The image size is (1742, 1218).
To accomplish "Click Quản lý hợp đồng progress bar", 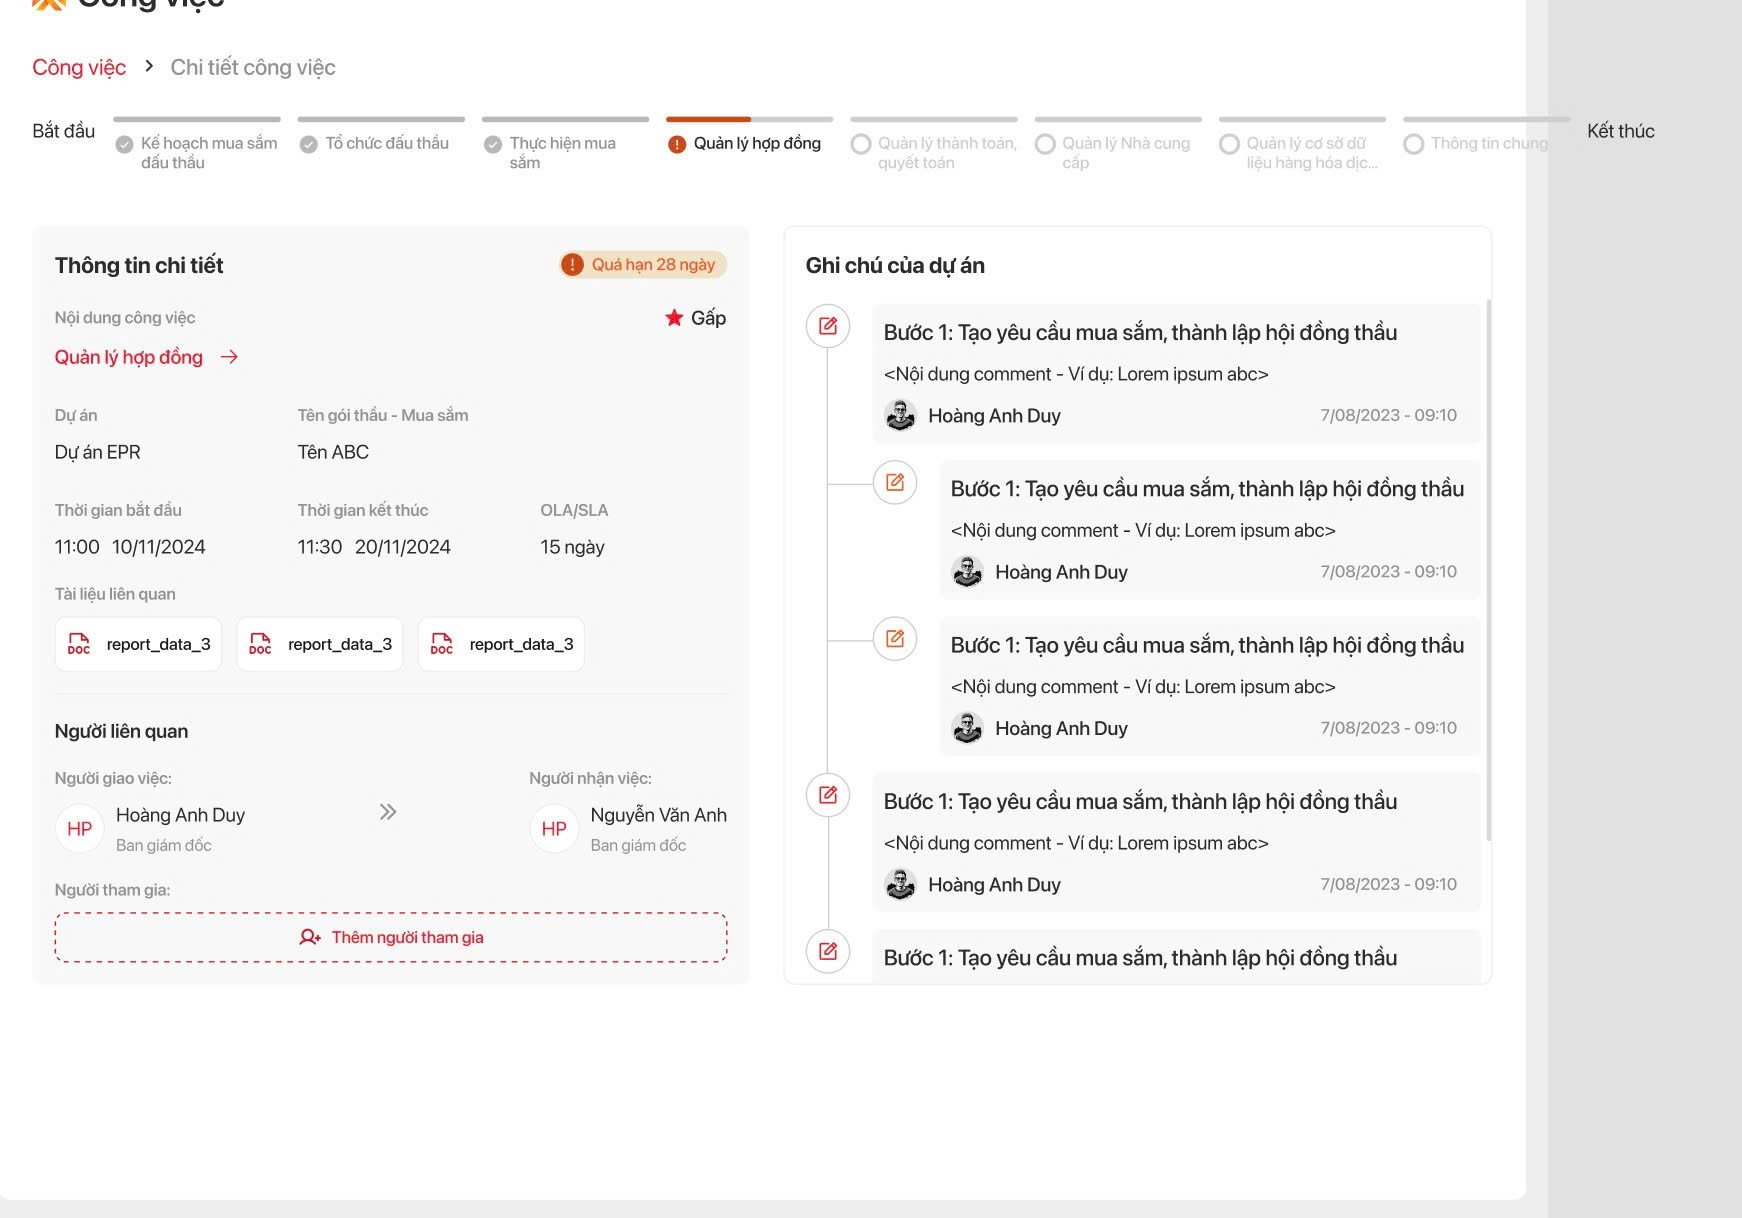I will click(749, 120).
